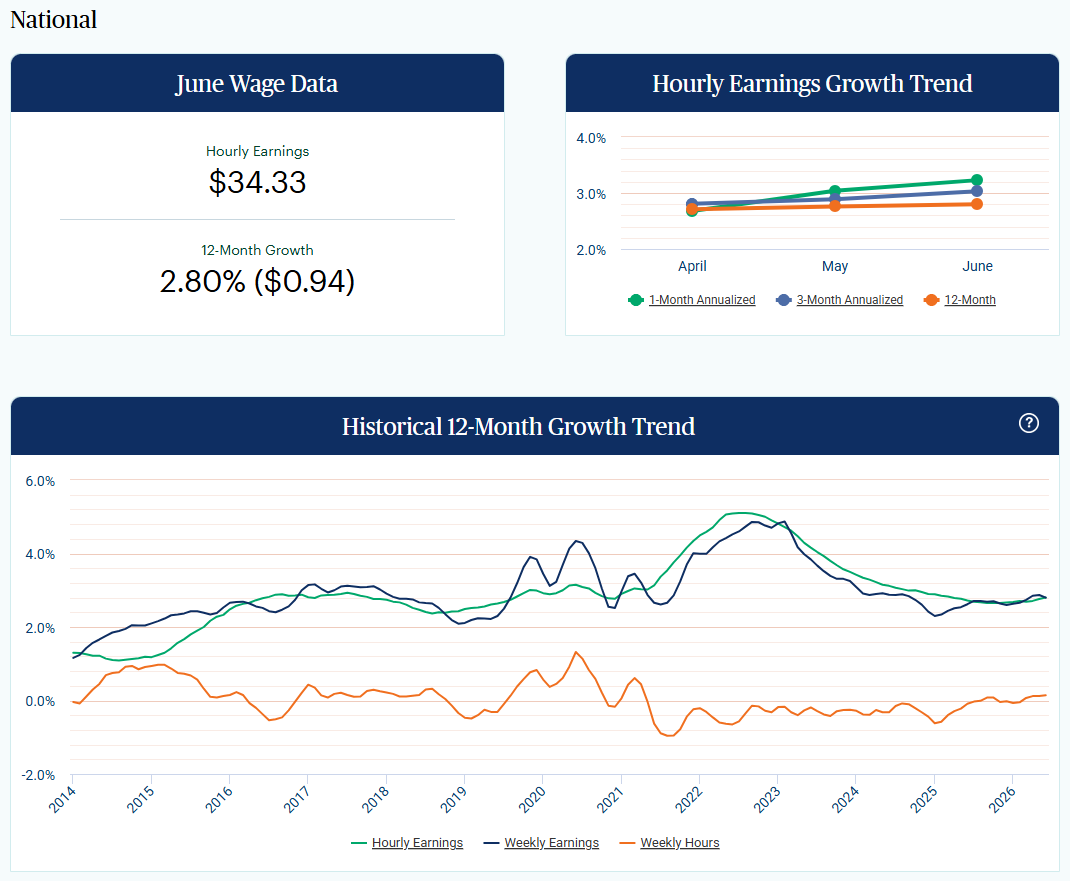1070x881 pixels.
Task: Click the green May data point
Action: (x=835, y=191)
